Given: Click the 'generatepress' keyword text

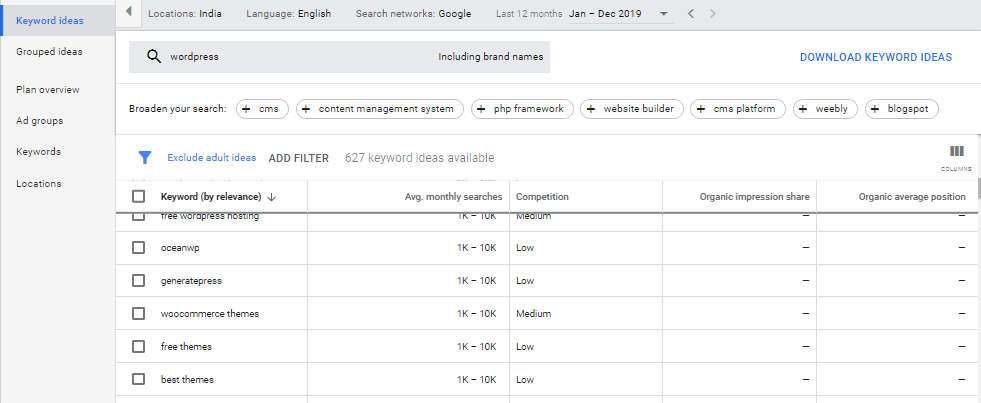Looking at the screenshot, I should (191, 281).
